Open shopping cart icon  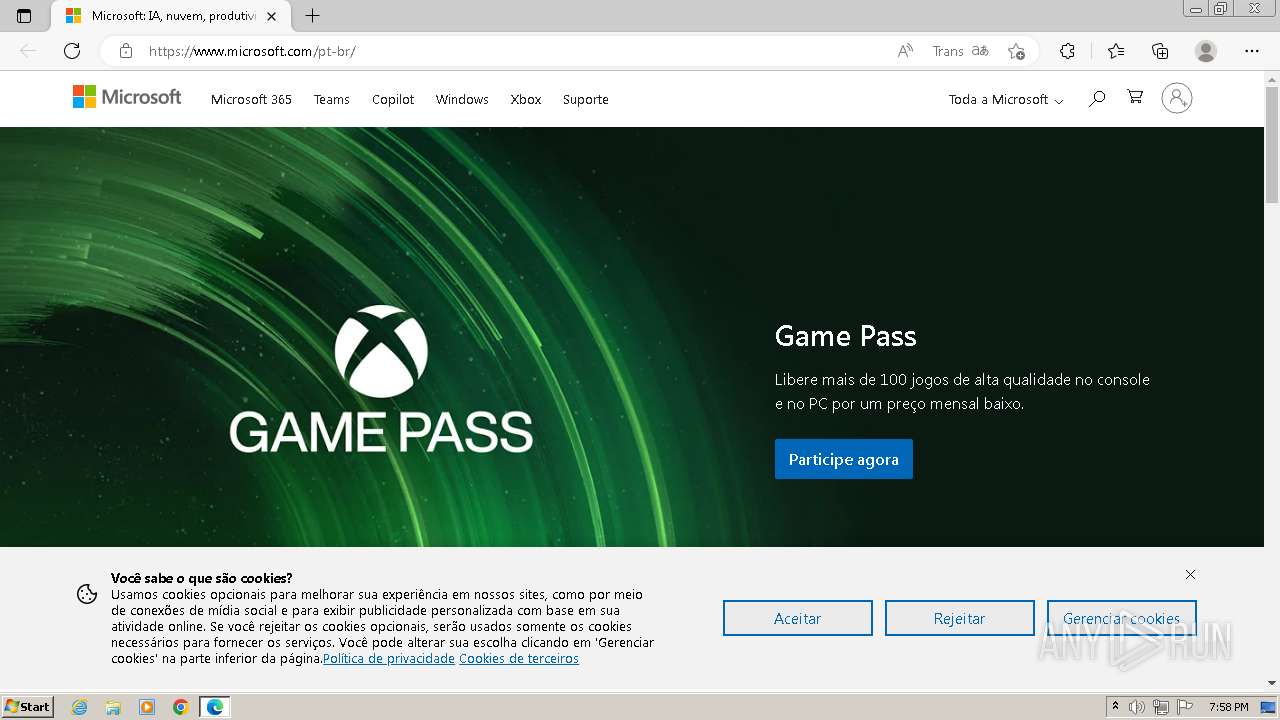coord(1135,97)
